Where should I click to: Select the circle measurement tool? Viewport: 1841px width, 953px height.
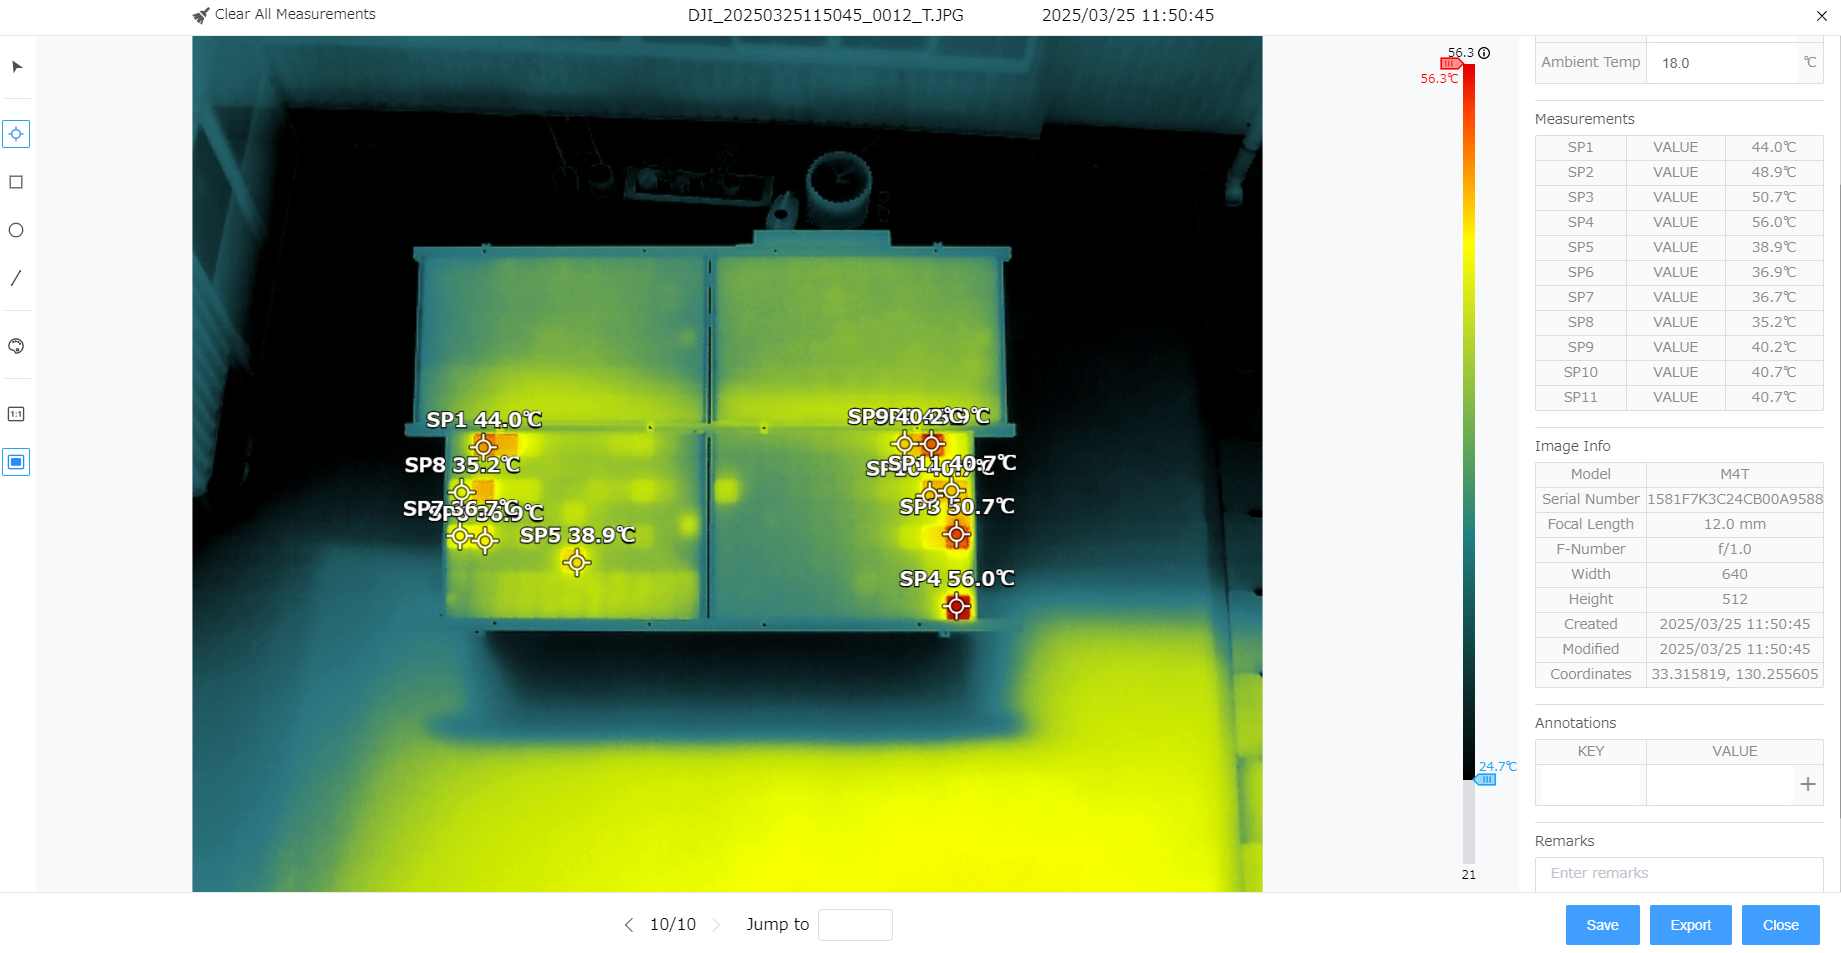[16, 230]
